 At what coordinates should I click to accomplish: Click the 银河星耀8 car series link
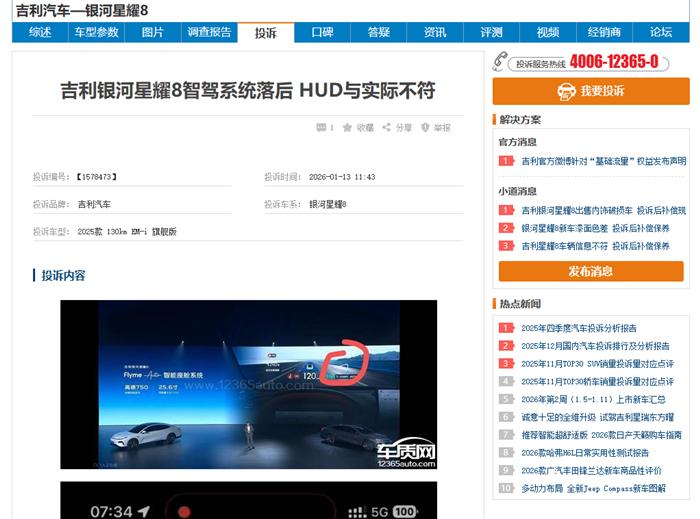pos(327,204)
